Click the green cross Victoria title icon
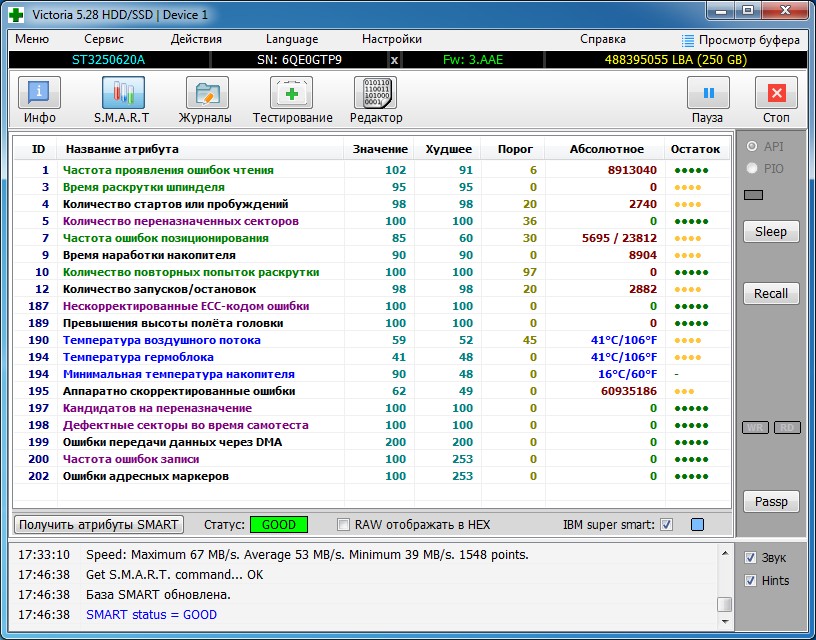 pos(16,15)
